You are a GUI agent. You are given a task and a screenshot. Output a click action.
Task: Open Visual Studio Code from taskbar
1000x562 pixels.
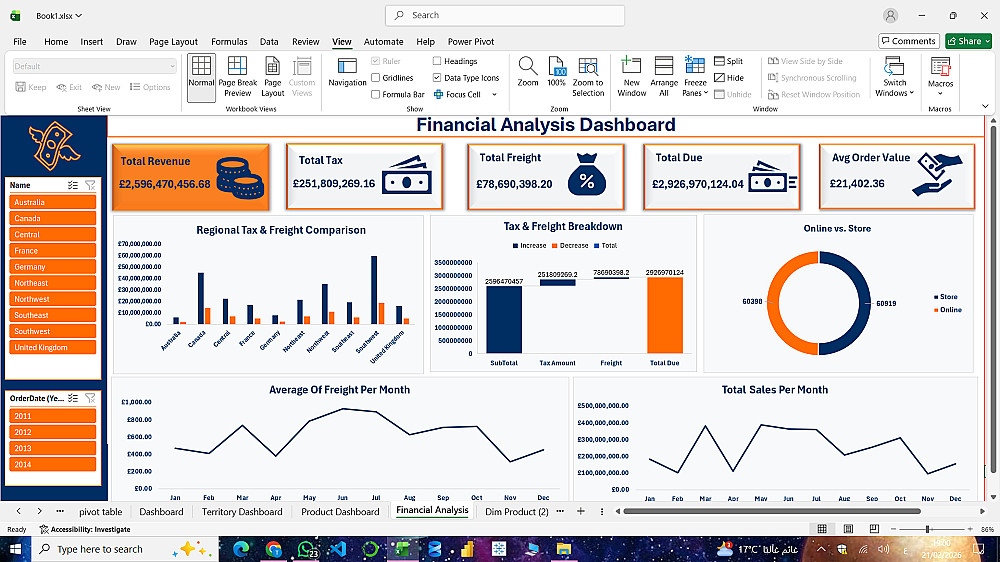pos(338,549)
